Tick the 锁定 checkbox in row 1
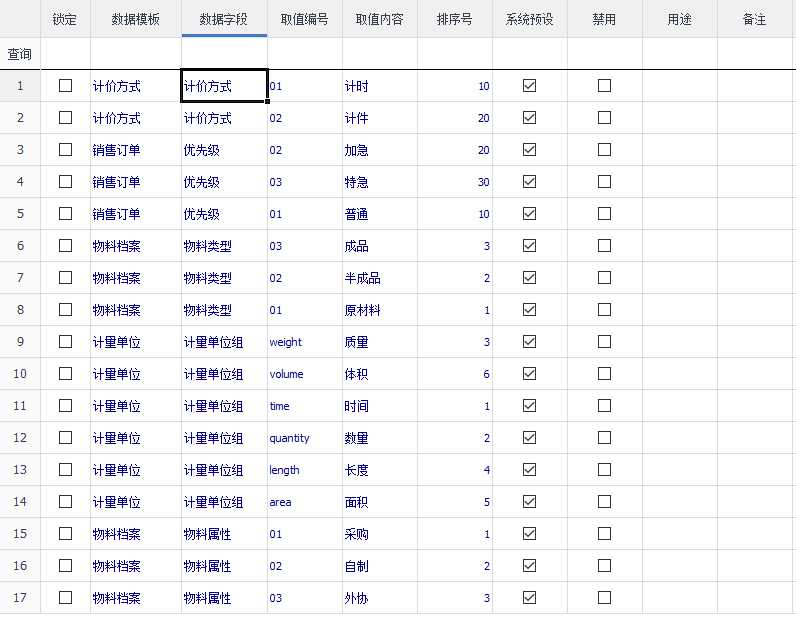This screenshot has width=796, height=617. point(65,85)
